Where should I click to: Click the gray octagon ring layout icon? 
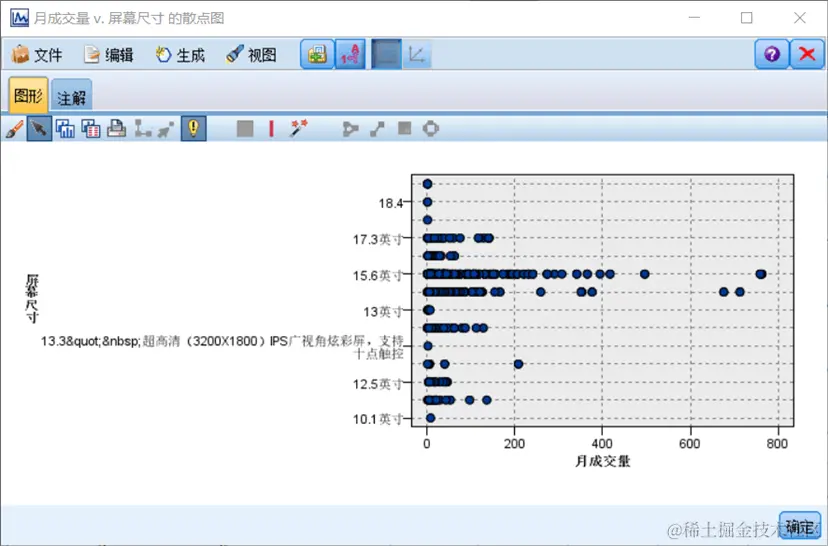point(431,128)
